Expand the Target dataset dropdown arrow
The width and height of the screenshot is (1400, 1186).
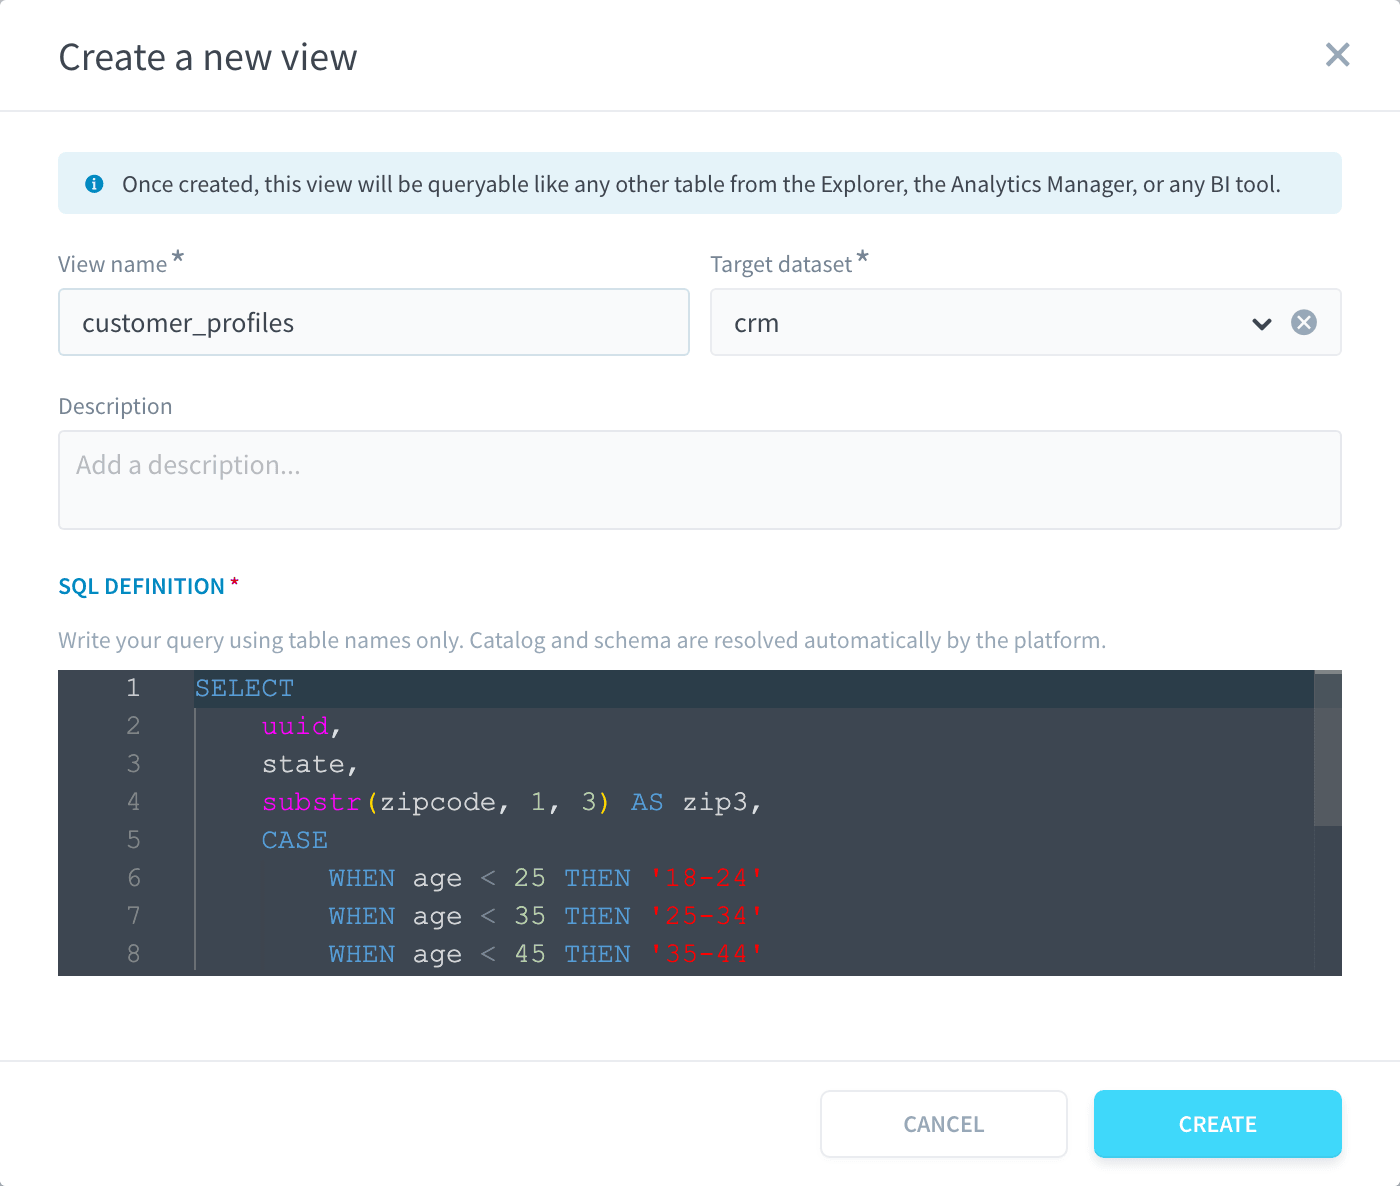click(x=1261, y=323)
